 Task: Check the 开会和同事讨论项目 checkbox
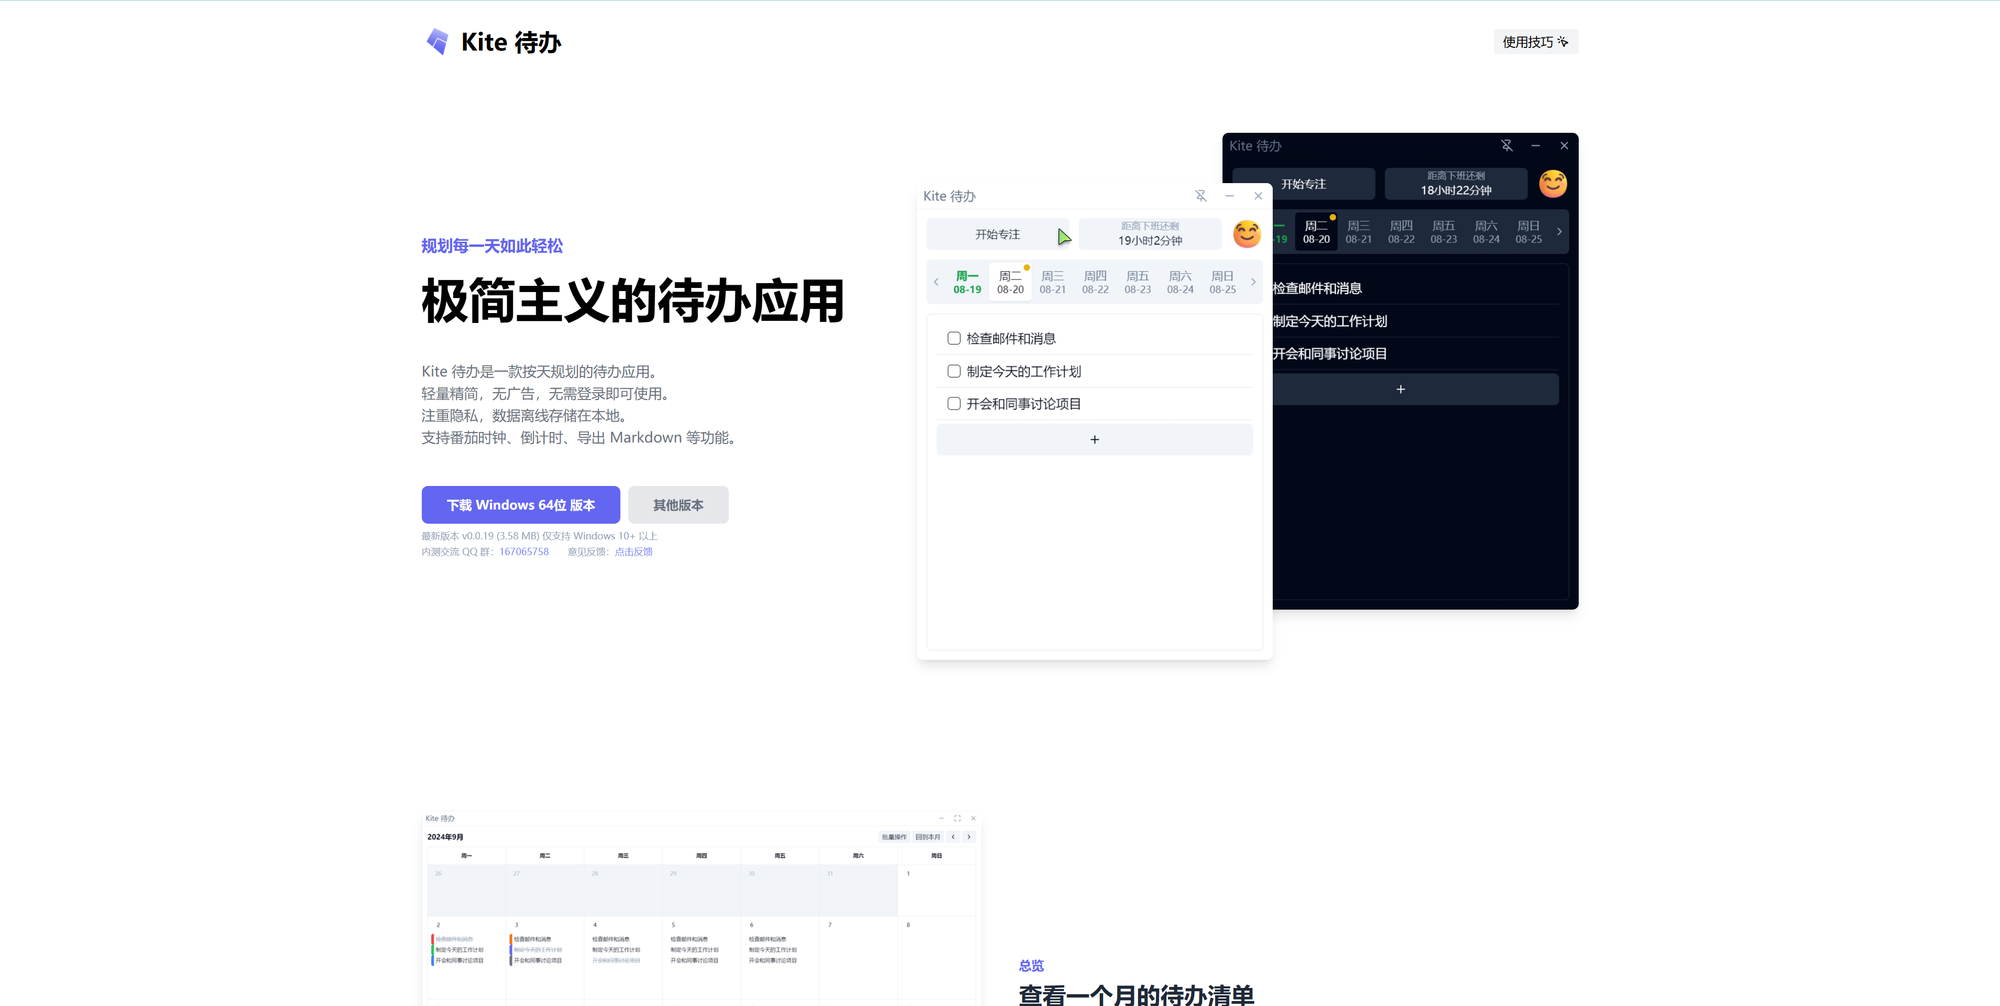954,404
